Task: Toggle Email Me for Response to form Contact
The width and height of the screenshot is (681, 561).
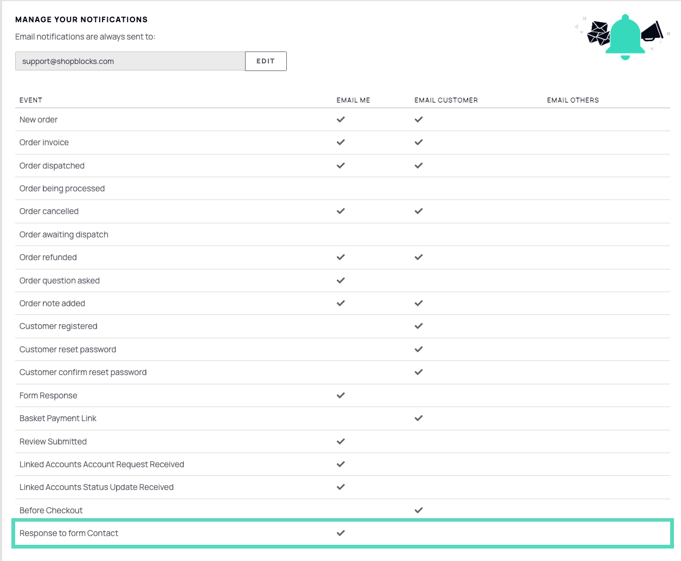Action: (341, 533)
